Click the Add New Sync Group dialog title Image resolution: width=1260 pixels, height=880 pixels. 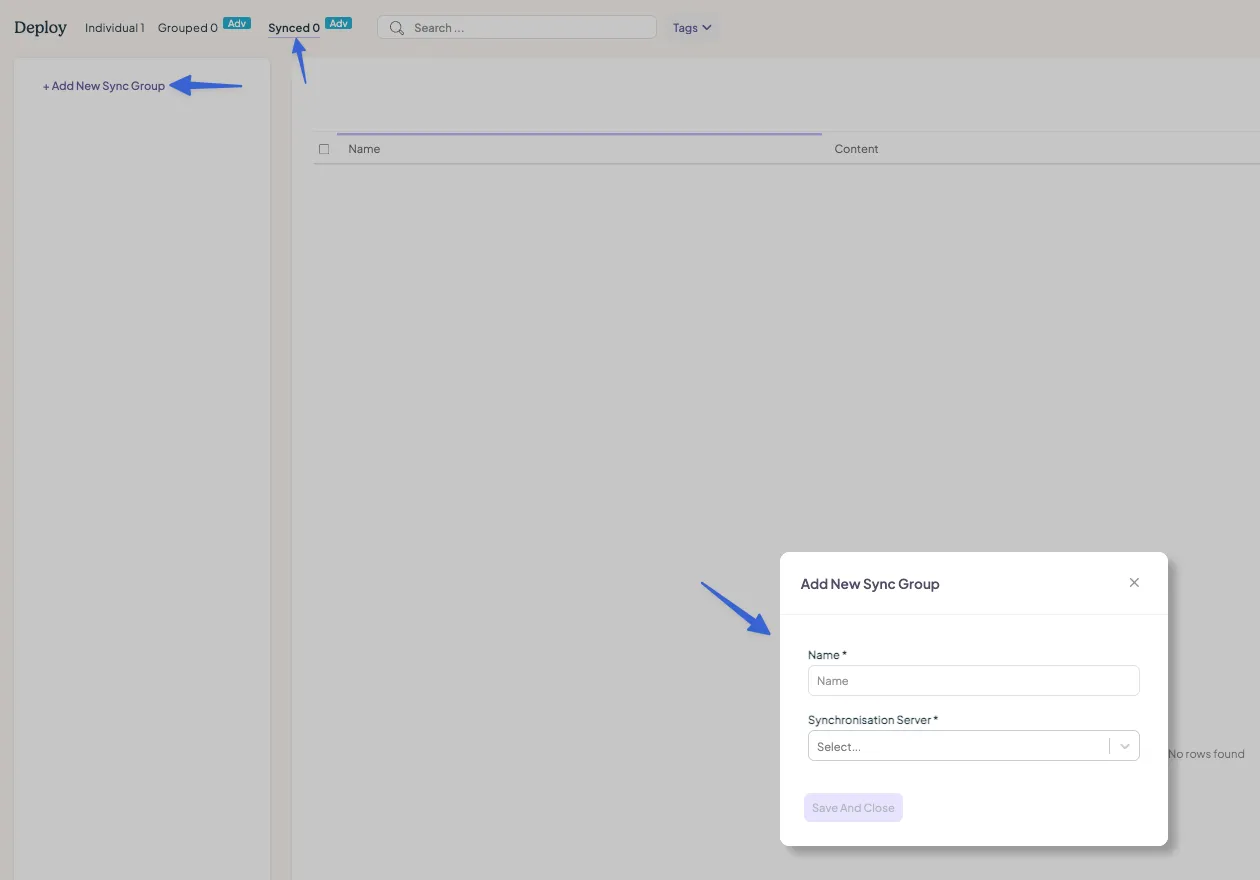[870, 584]
